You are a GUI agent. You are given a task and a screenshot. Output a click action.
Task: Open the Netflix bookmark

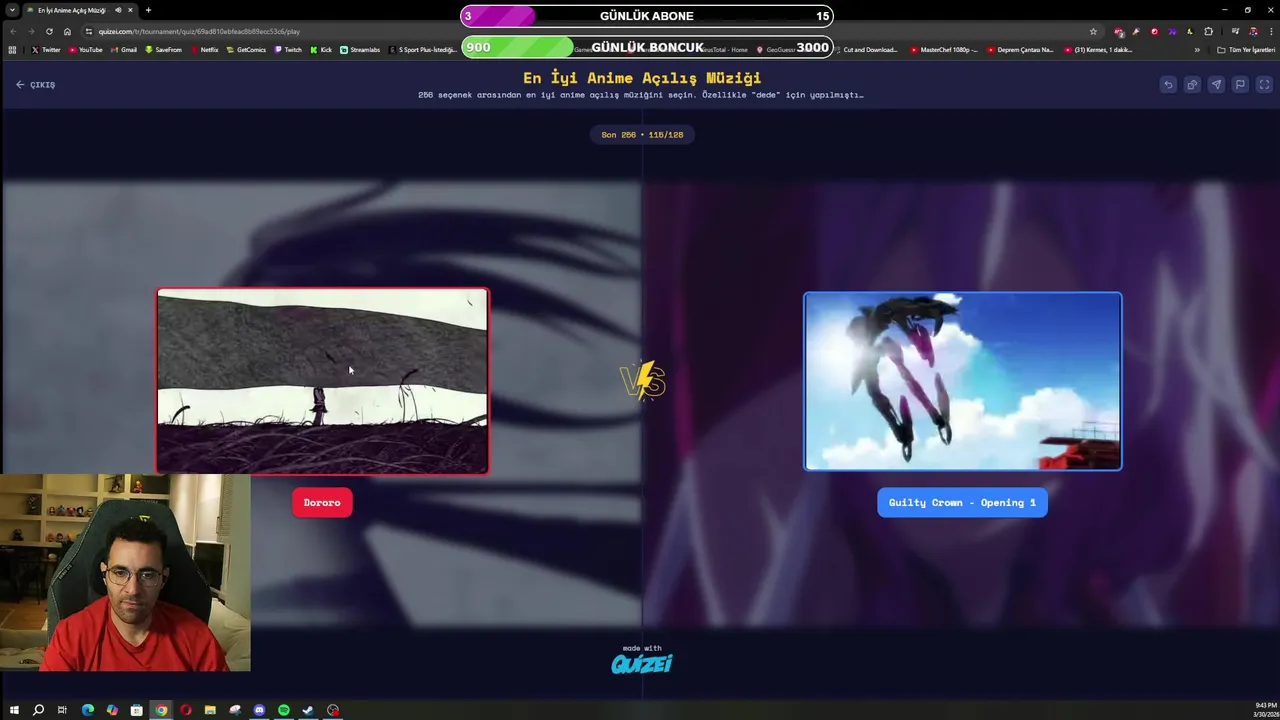pos(204,49)
